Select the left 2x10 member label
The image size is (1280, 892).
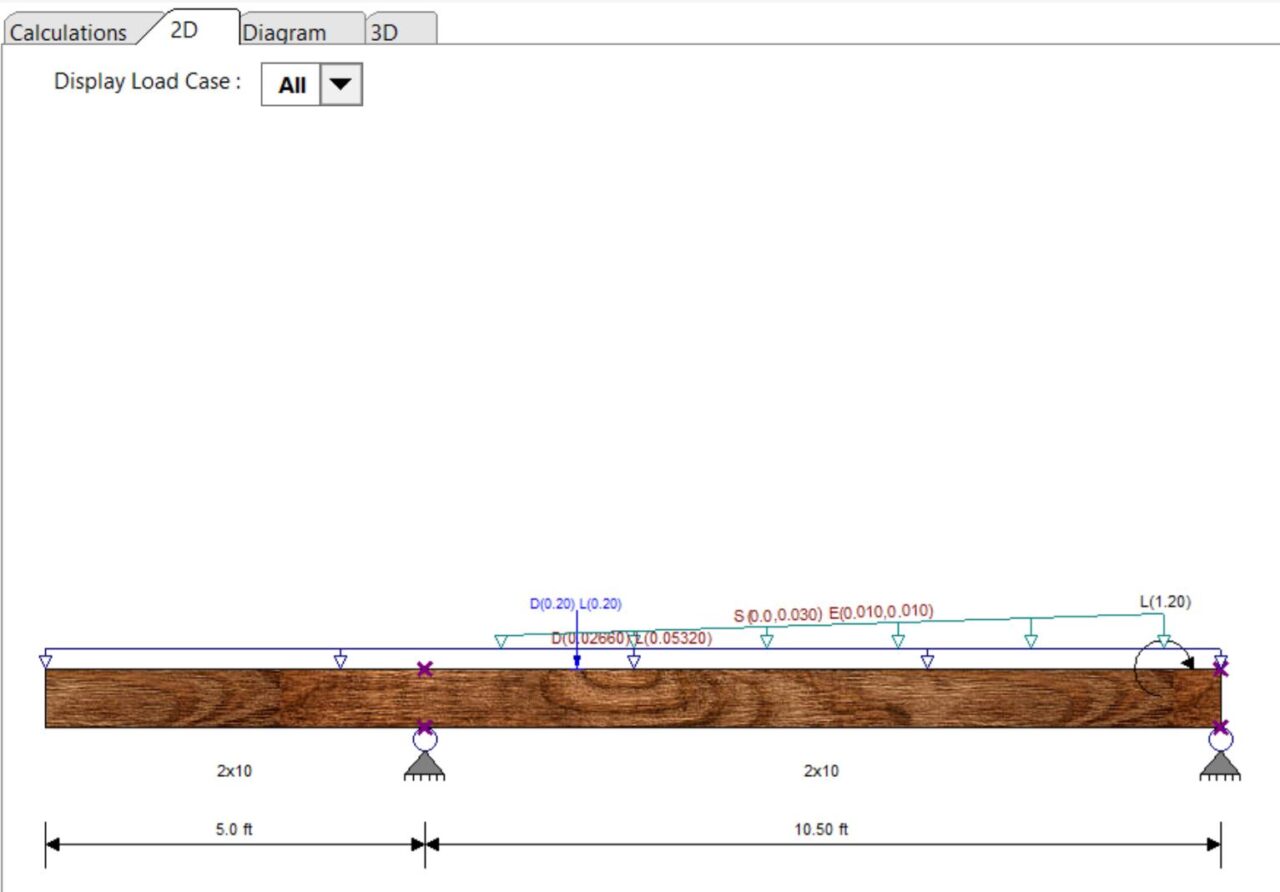(x=232, y=771)
